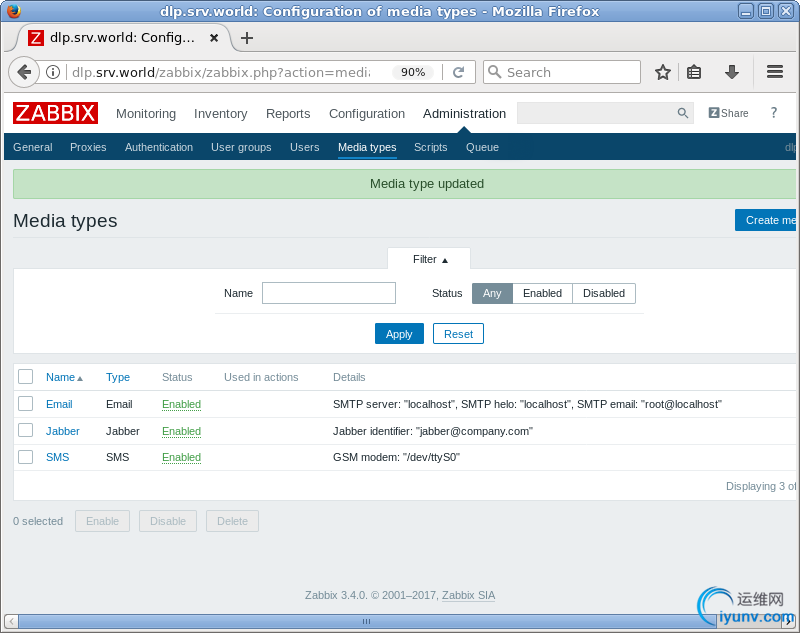Screen dimensions: 800x633
Task: Open the SMS media type link
Action: click(x=58, y=457)
